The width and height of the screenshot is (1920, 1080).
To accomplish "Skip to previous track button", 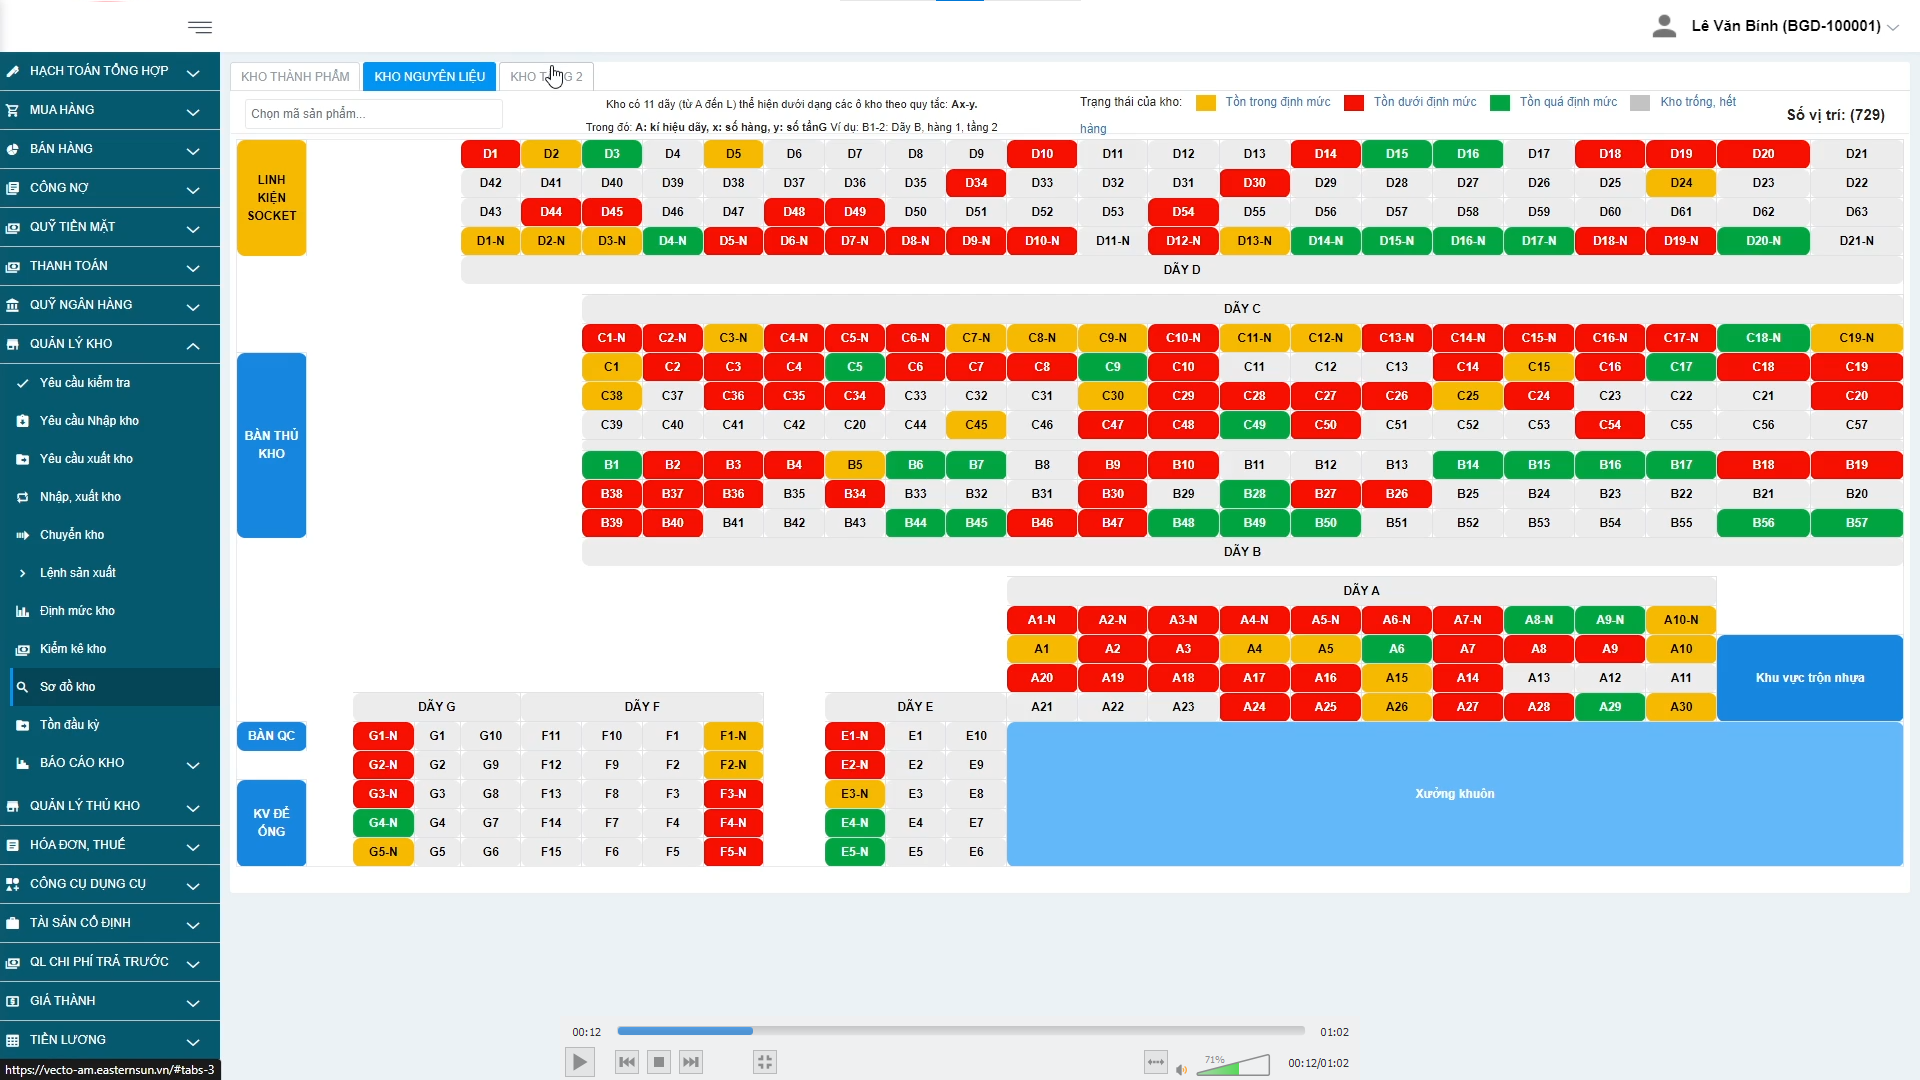I will click(x=627, y=1062).
